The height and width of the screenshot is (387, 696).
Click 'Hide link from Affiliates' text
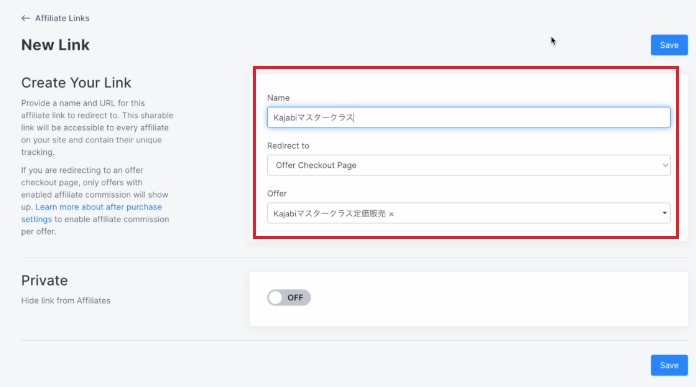66,301
